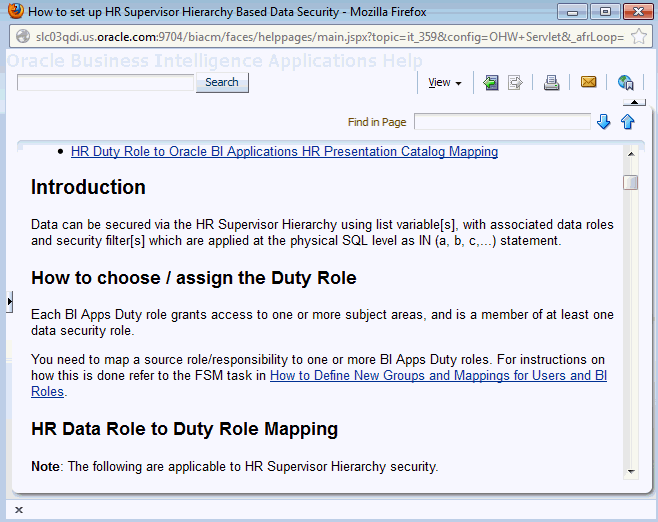This screenshot has width=658, height=522.
Task: Click the Firefox URL address bar
Action: click(329, 37)
